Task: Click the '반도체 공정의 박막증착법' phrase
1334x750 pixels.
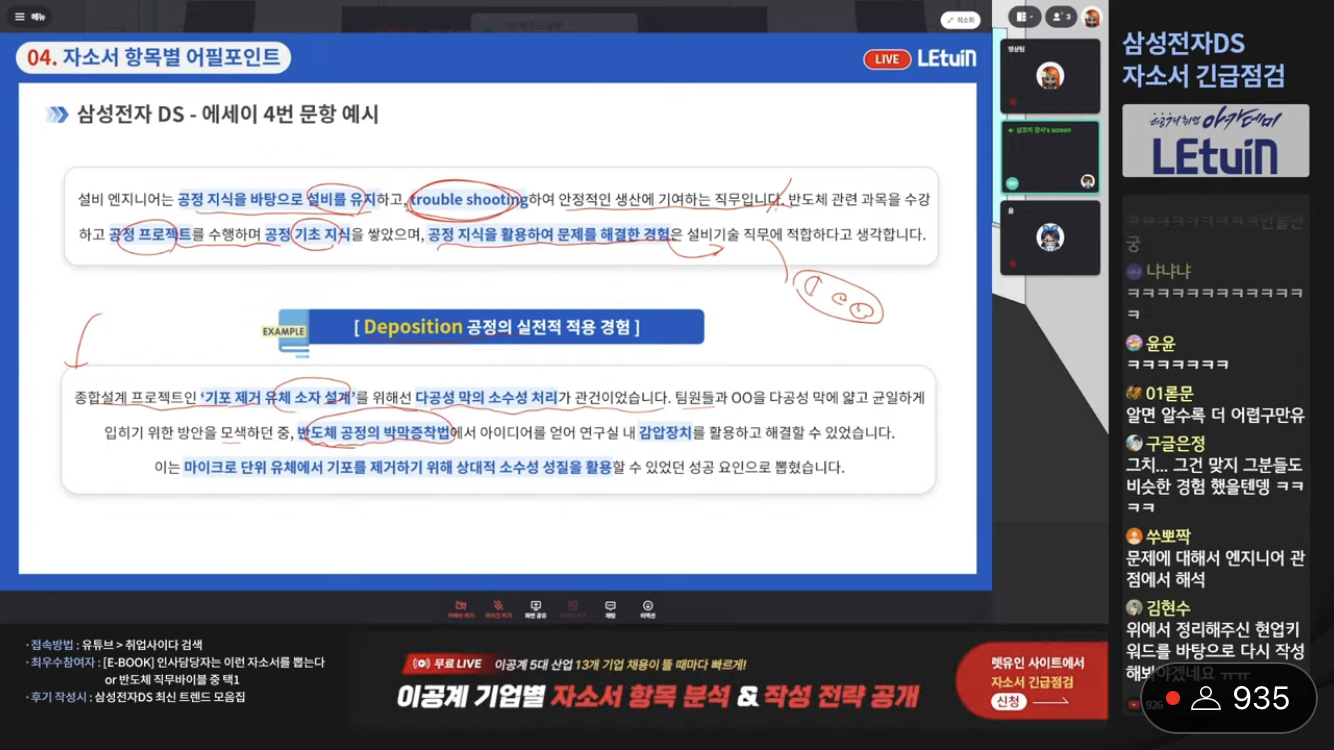Action: 374,433
